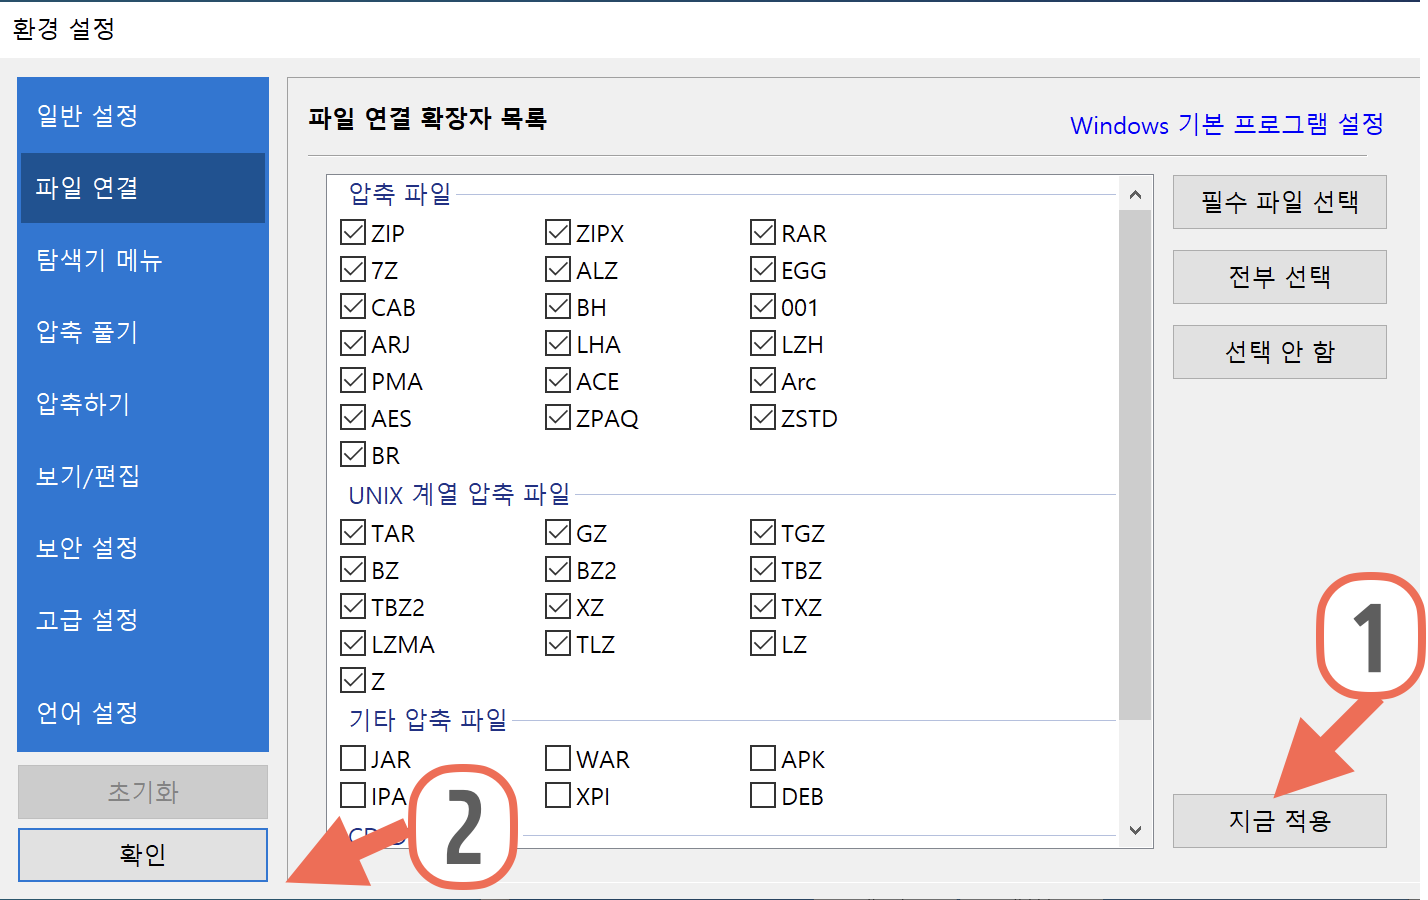Uncheck the ARJ checkbox
The image size is (1428, 900).
pyautogui.click(x=353, y=344)
